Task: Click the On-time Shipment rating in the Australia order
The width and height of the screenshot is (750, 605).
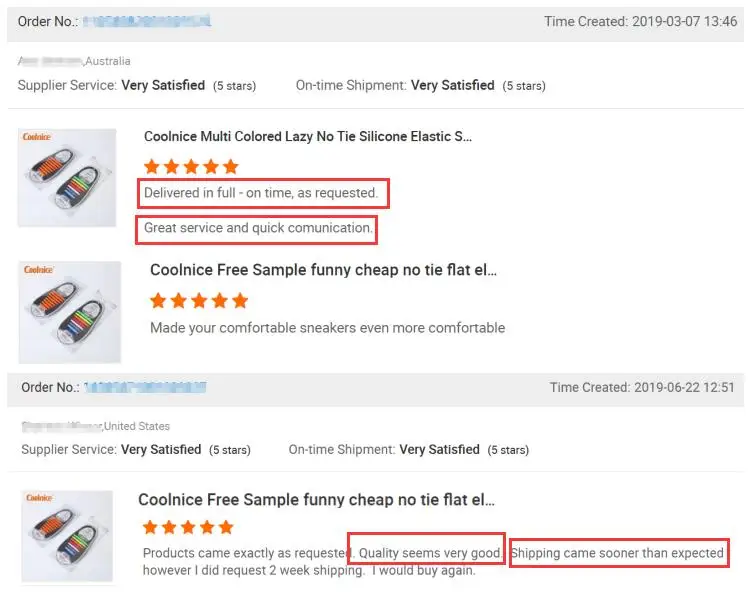Action: [x=420, y=86]
